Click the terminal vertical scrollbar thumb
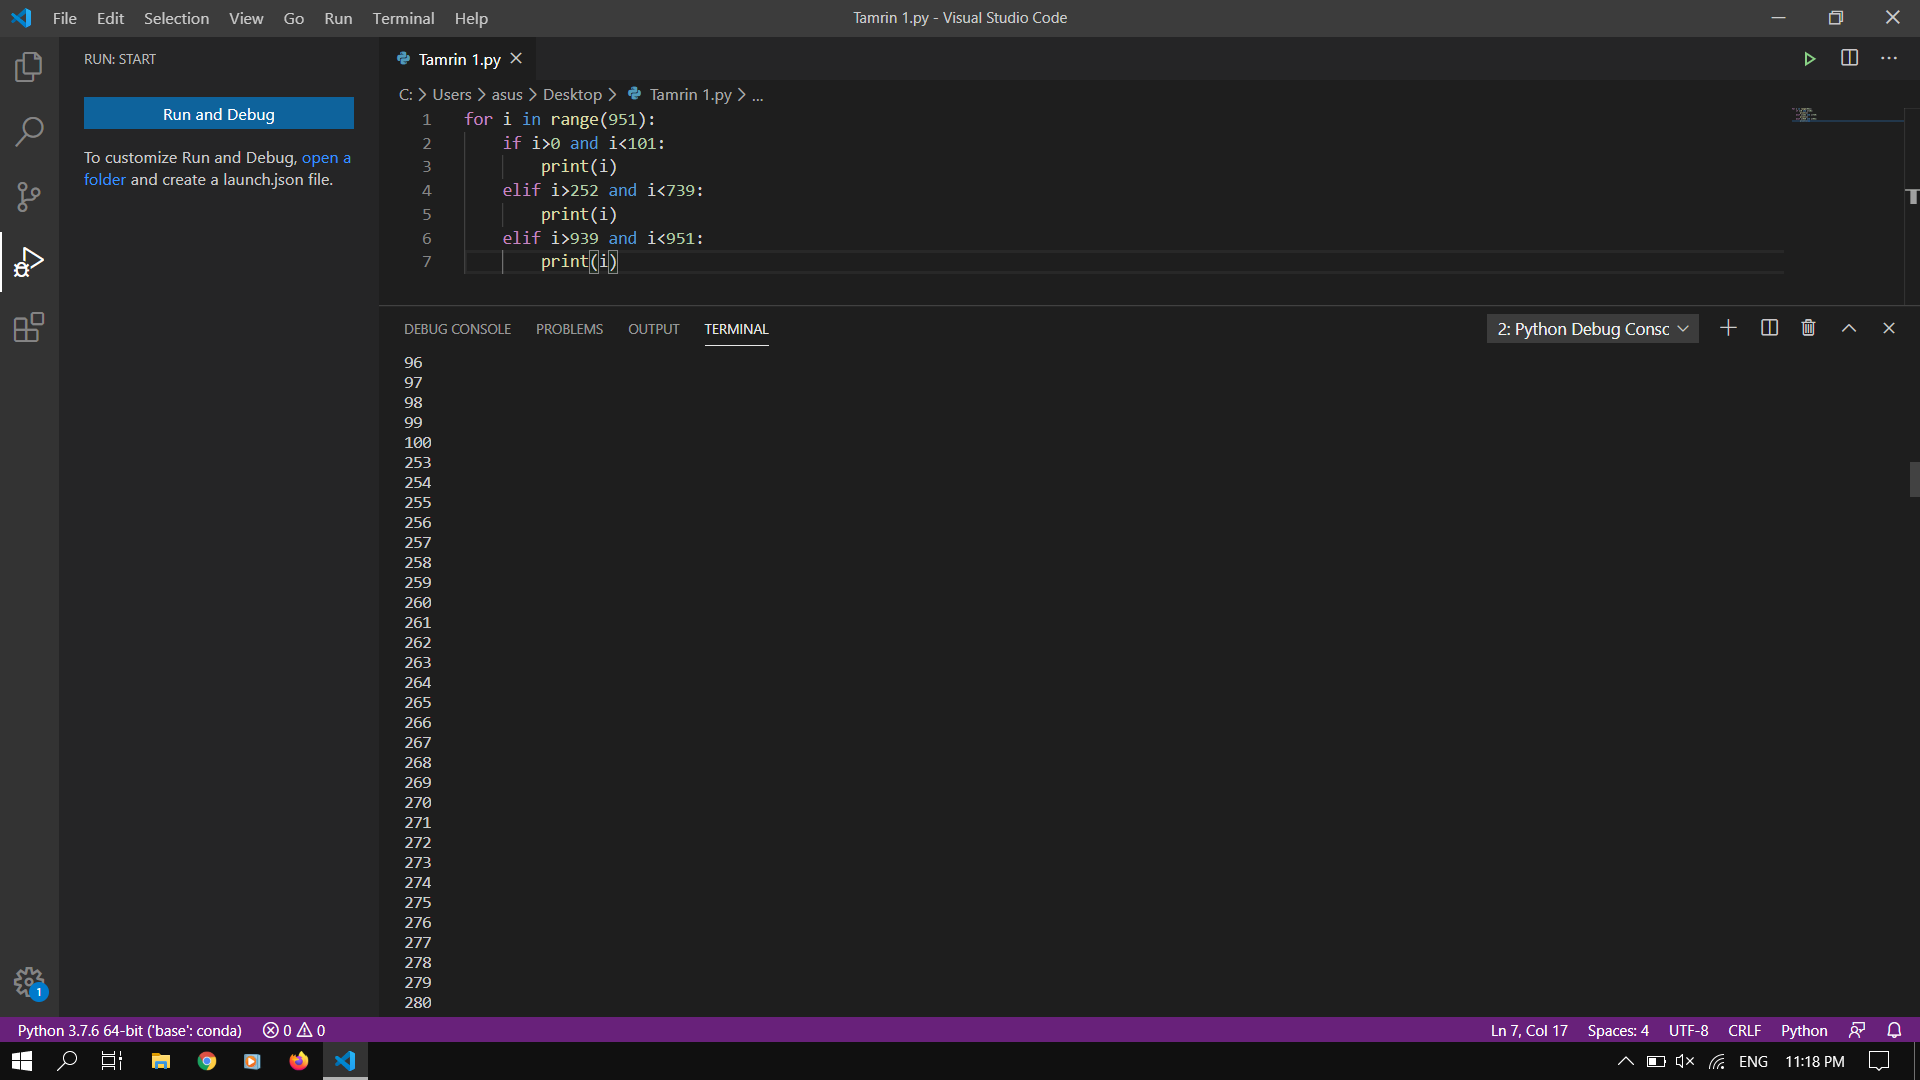1920x1080 pixels. point(1913,480)
